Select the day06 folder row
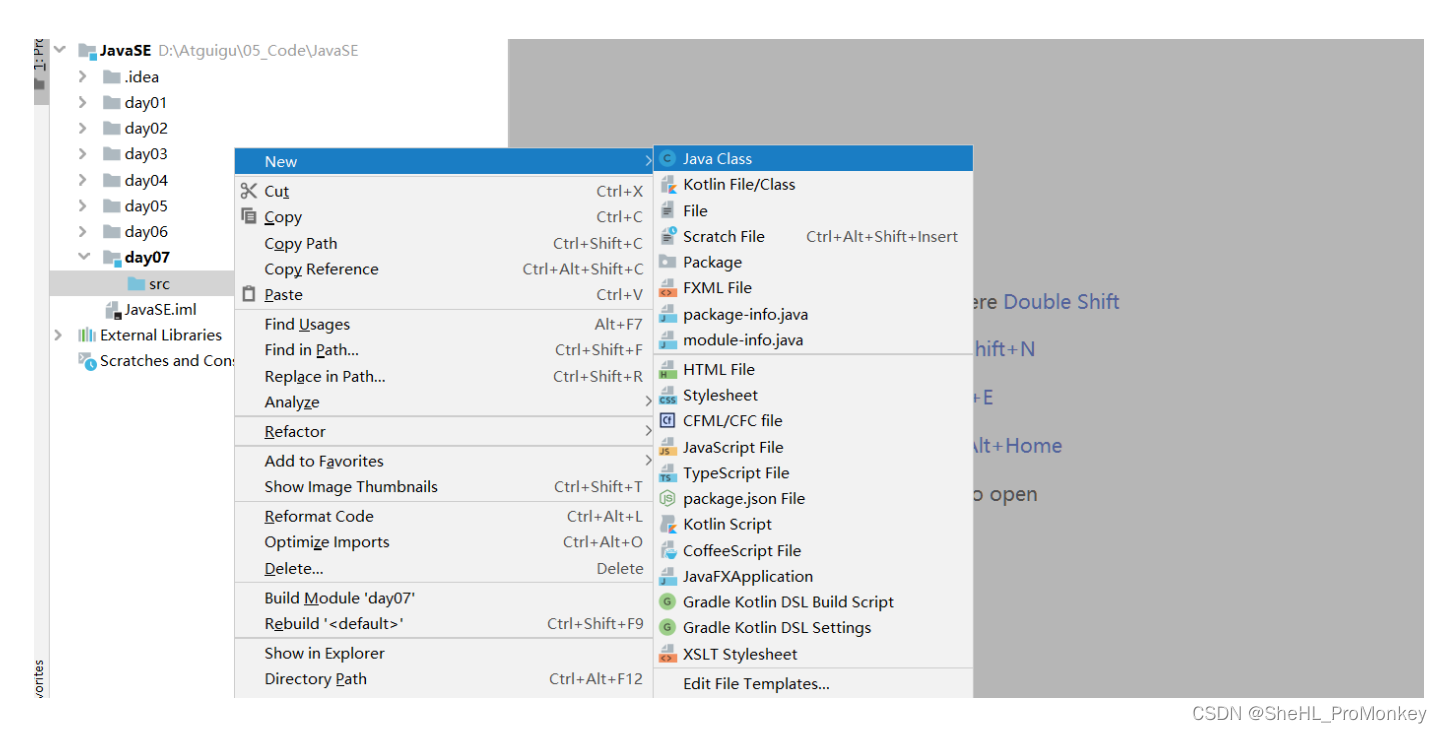This screenshot has height=733, width=1442. click(x=142, y=232)
